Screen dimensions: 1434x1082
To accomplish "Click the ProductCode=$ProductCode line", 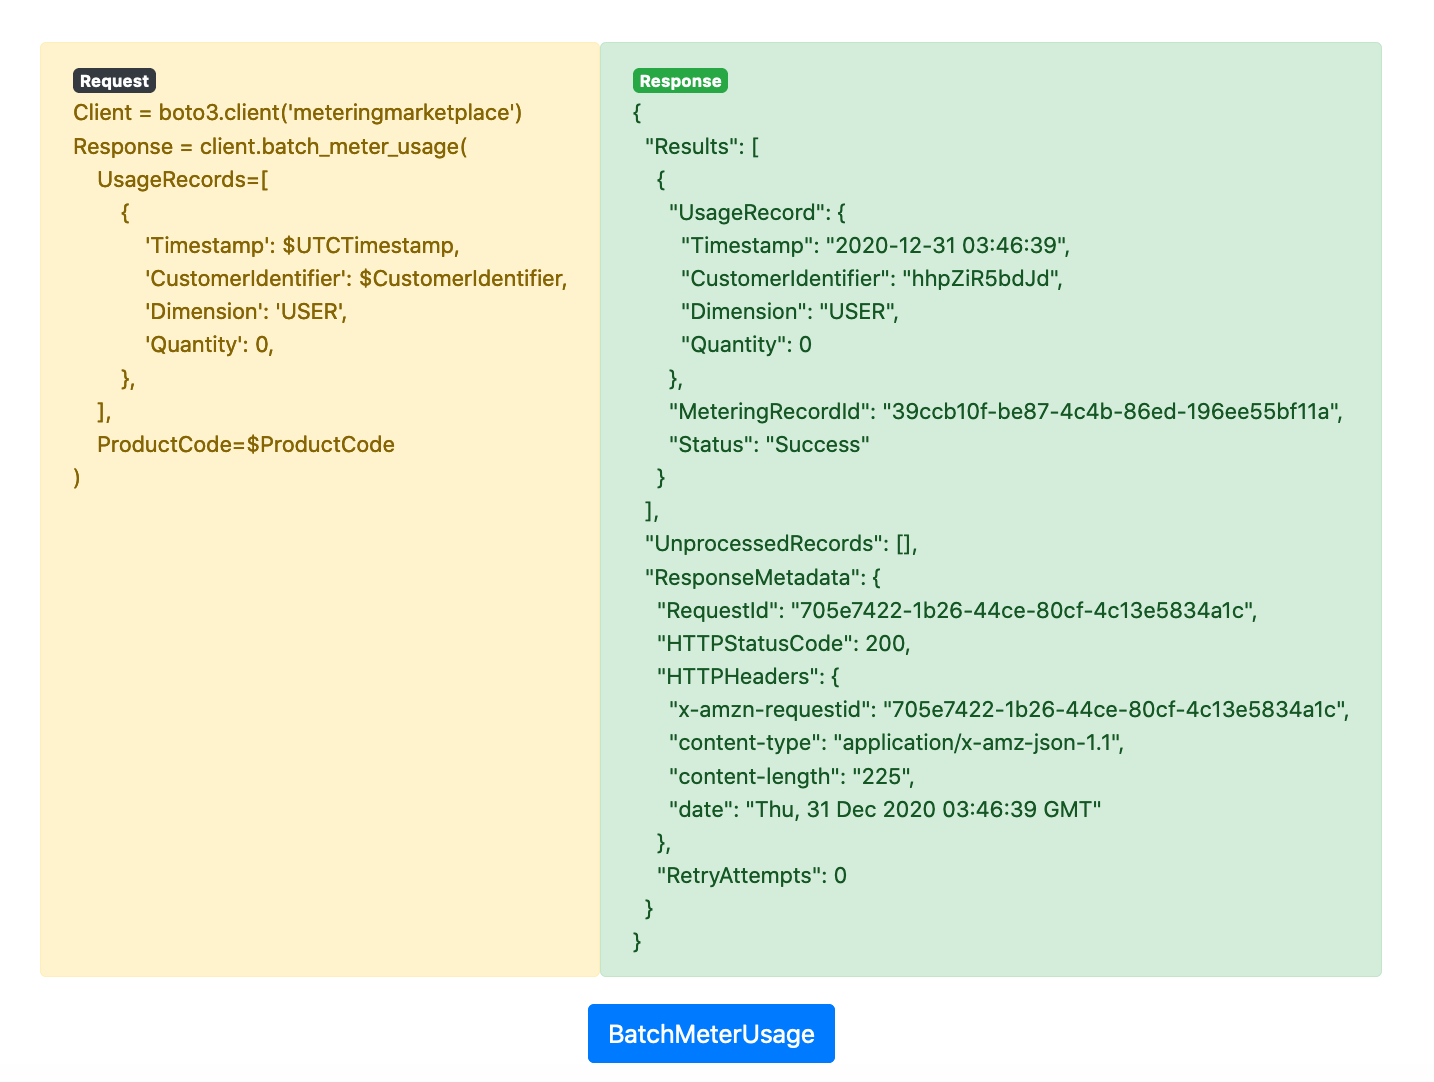I will point(246,444).
